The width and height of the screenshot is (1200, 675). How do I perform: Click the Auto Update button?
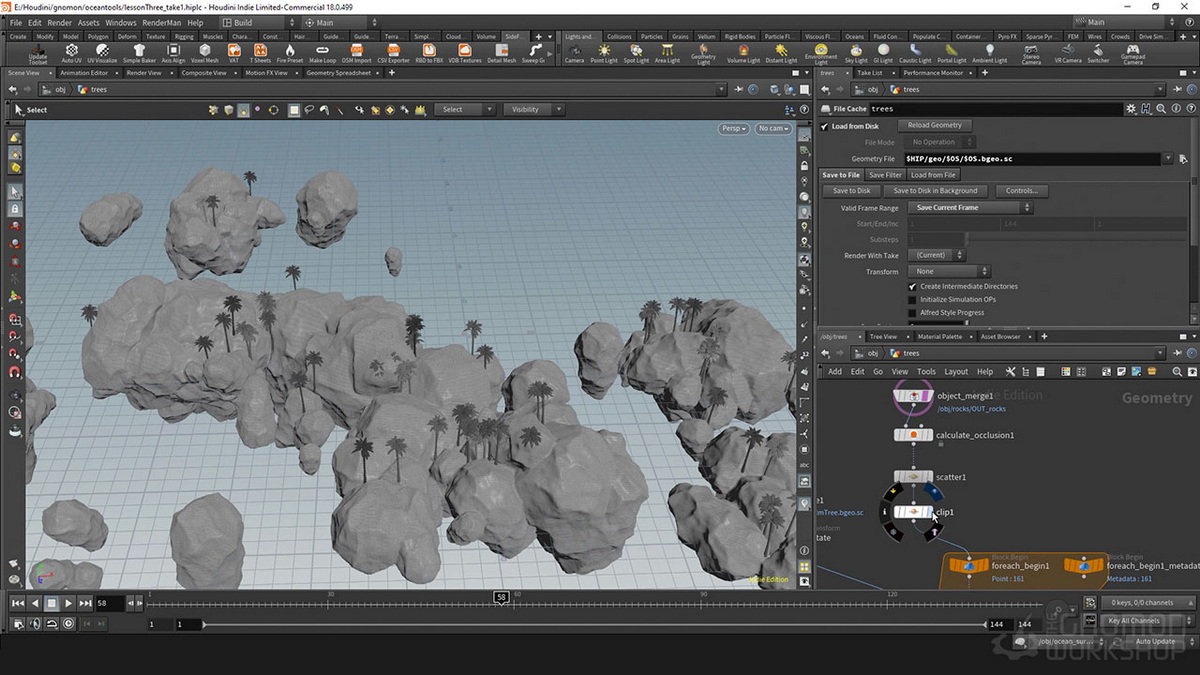point(1155,641)
